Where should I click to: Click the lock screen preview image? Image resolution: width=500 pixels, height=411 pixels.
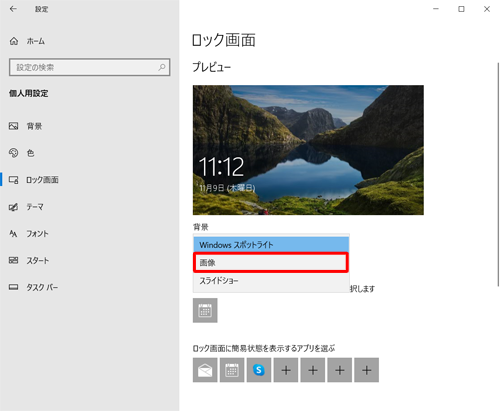click(308, 150)
